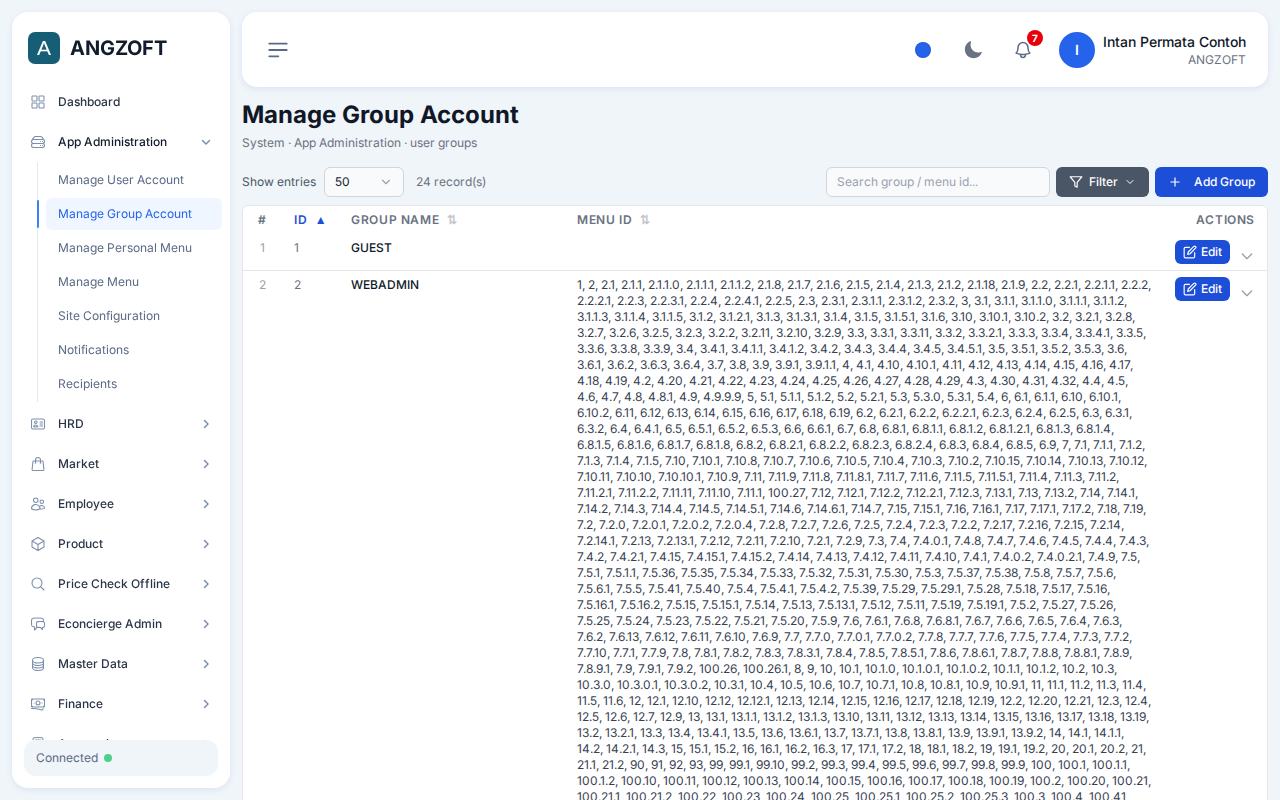Collapse the App Administration menu chevron

point(206,142)
